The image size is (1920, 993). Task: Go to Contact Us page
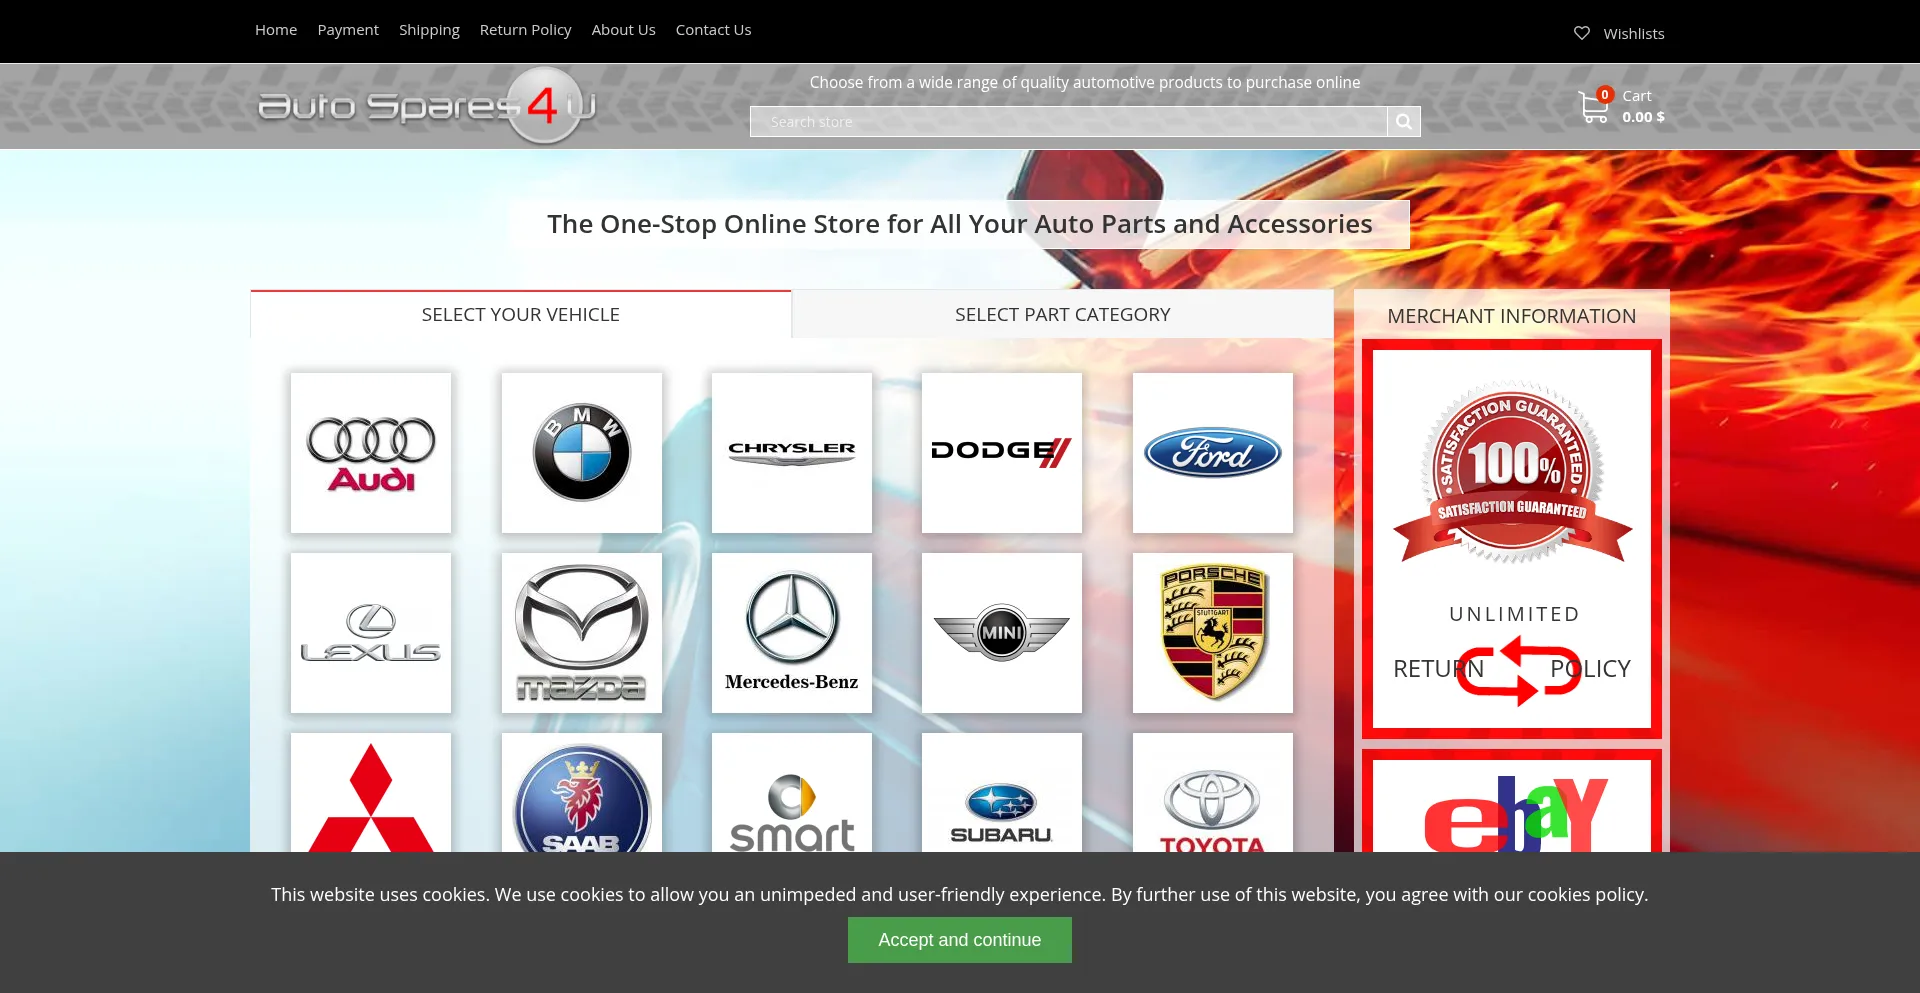[x=713, y=30]
